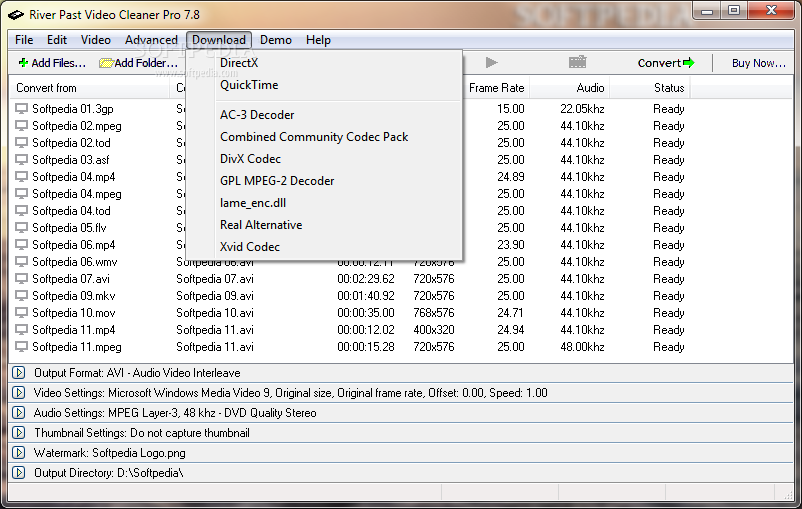Expand the Thumbnail Settings panel

point(19,433)
